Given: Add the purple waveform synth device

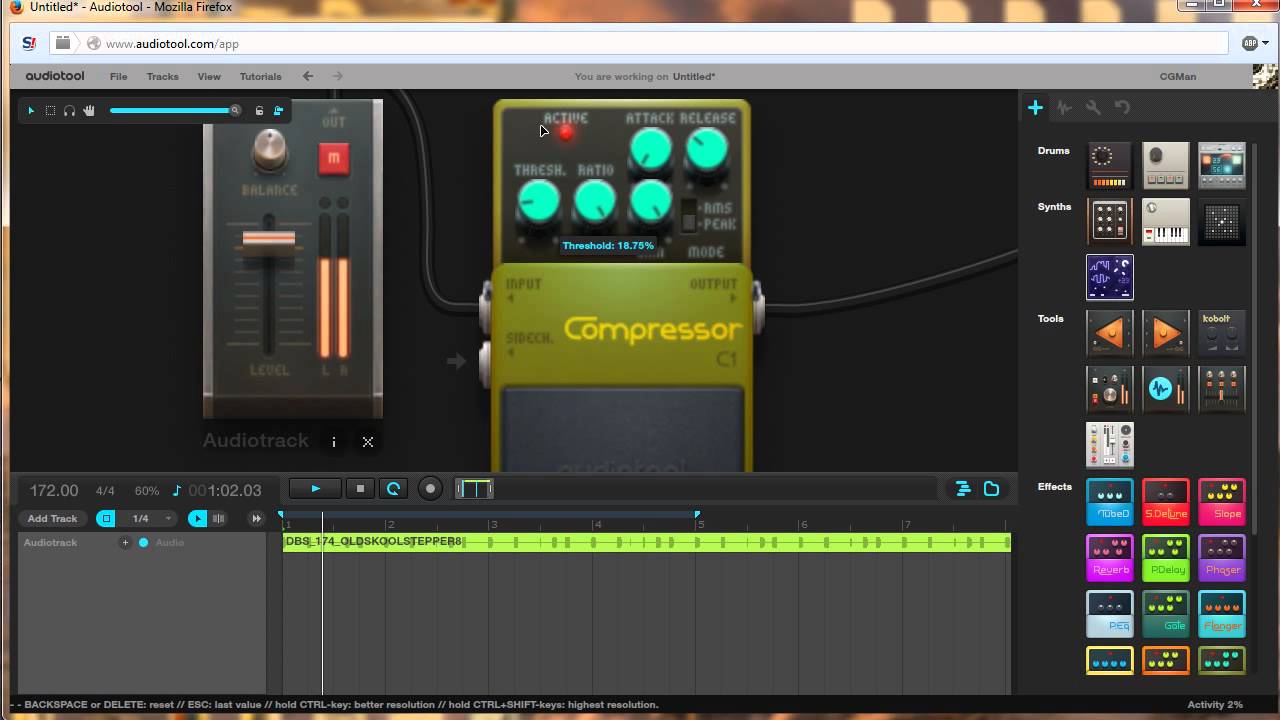Looking at the screenshot, I should tap(1110, 278).
